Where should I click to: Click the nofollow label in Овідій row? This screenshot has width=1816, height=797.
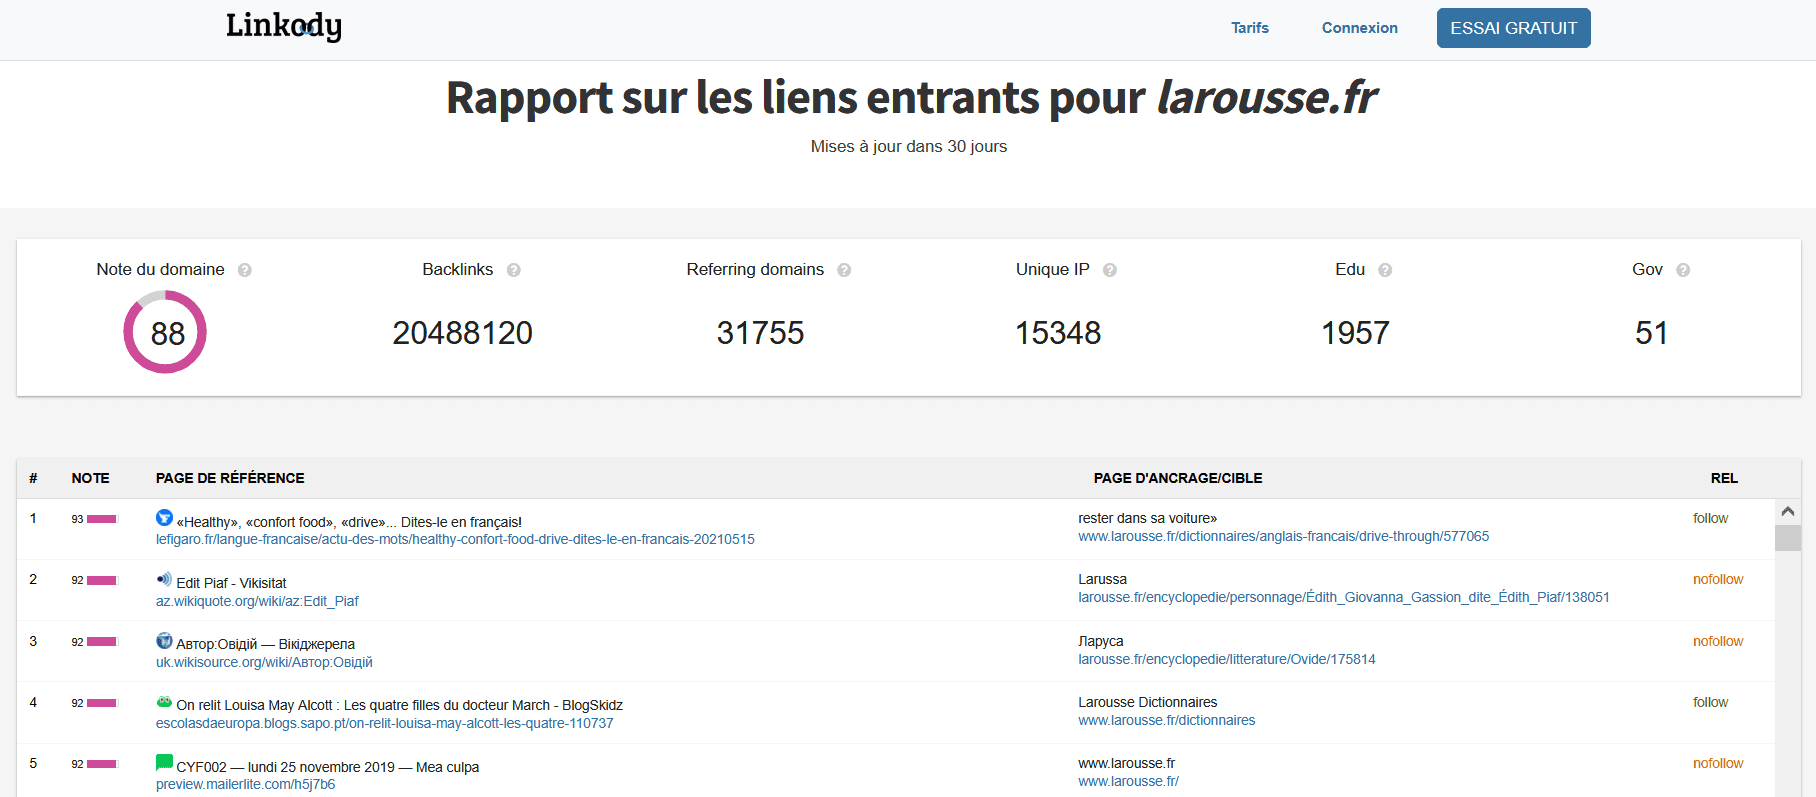(x=1718, y=641)
